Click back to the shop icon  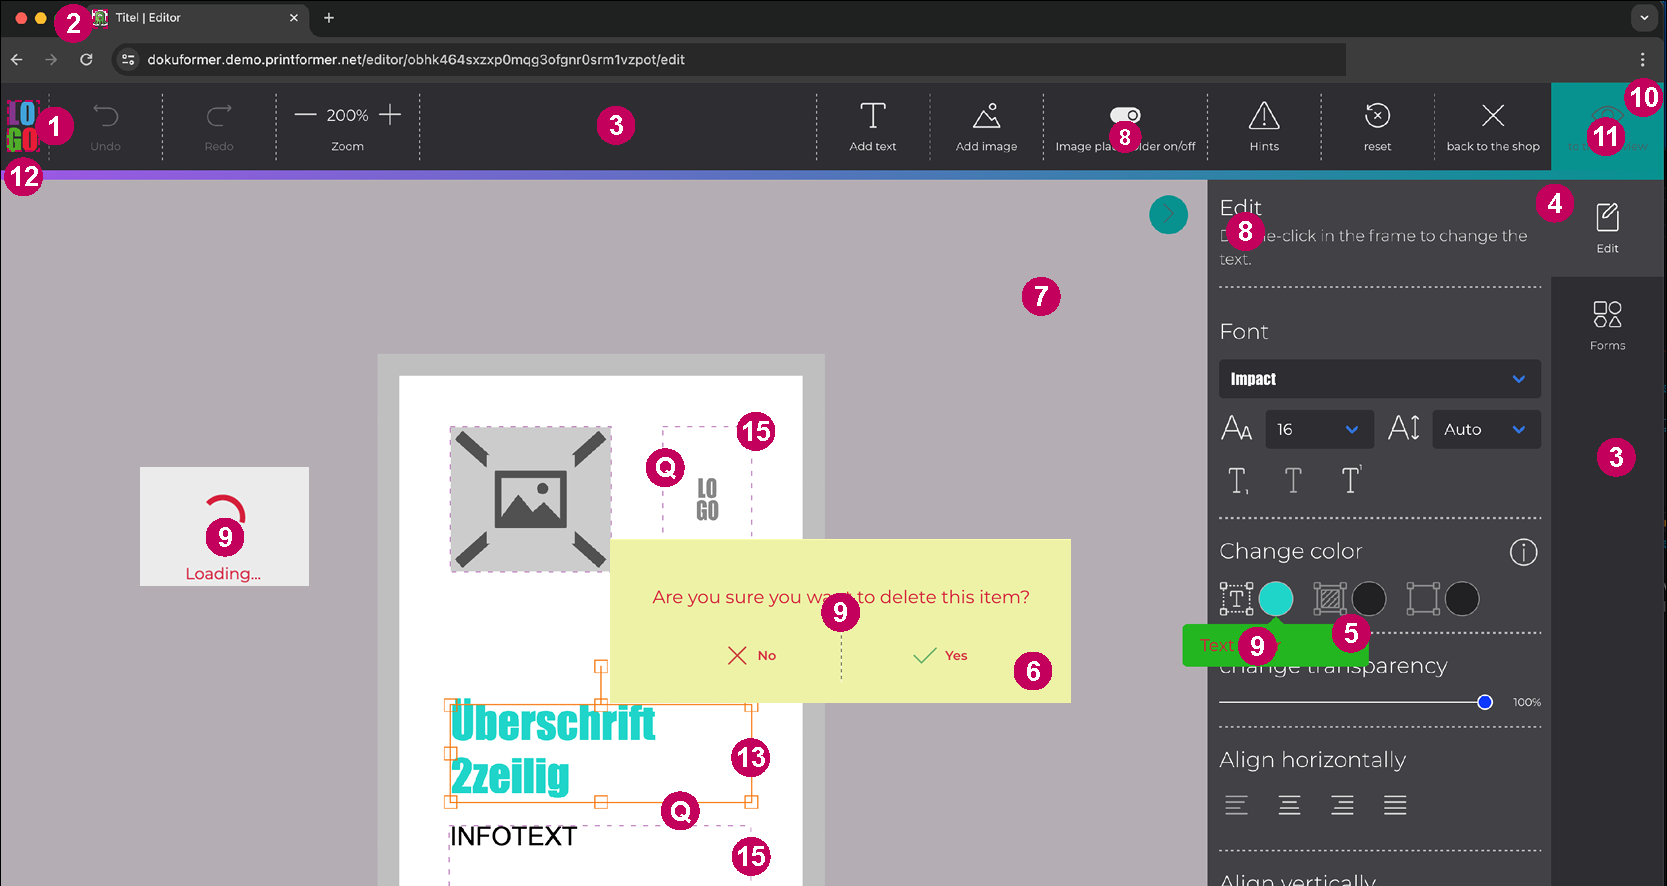coord(1492,116)
